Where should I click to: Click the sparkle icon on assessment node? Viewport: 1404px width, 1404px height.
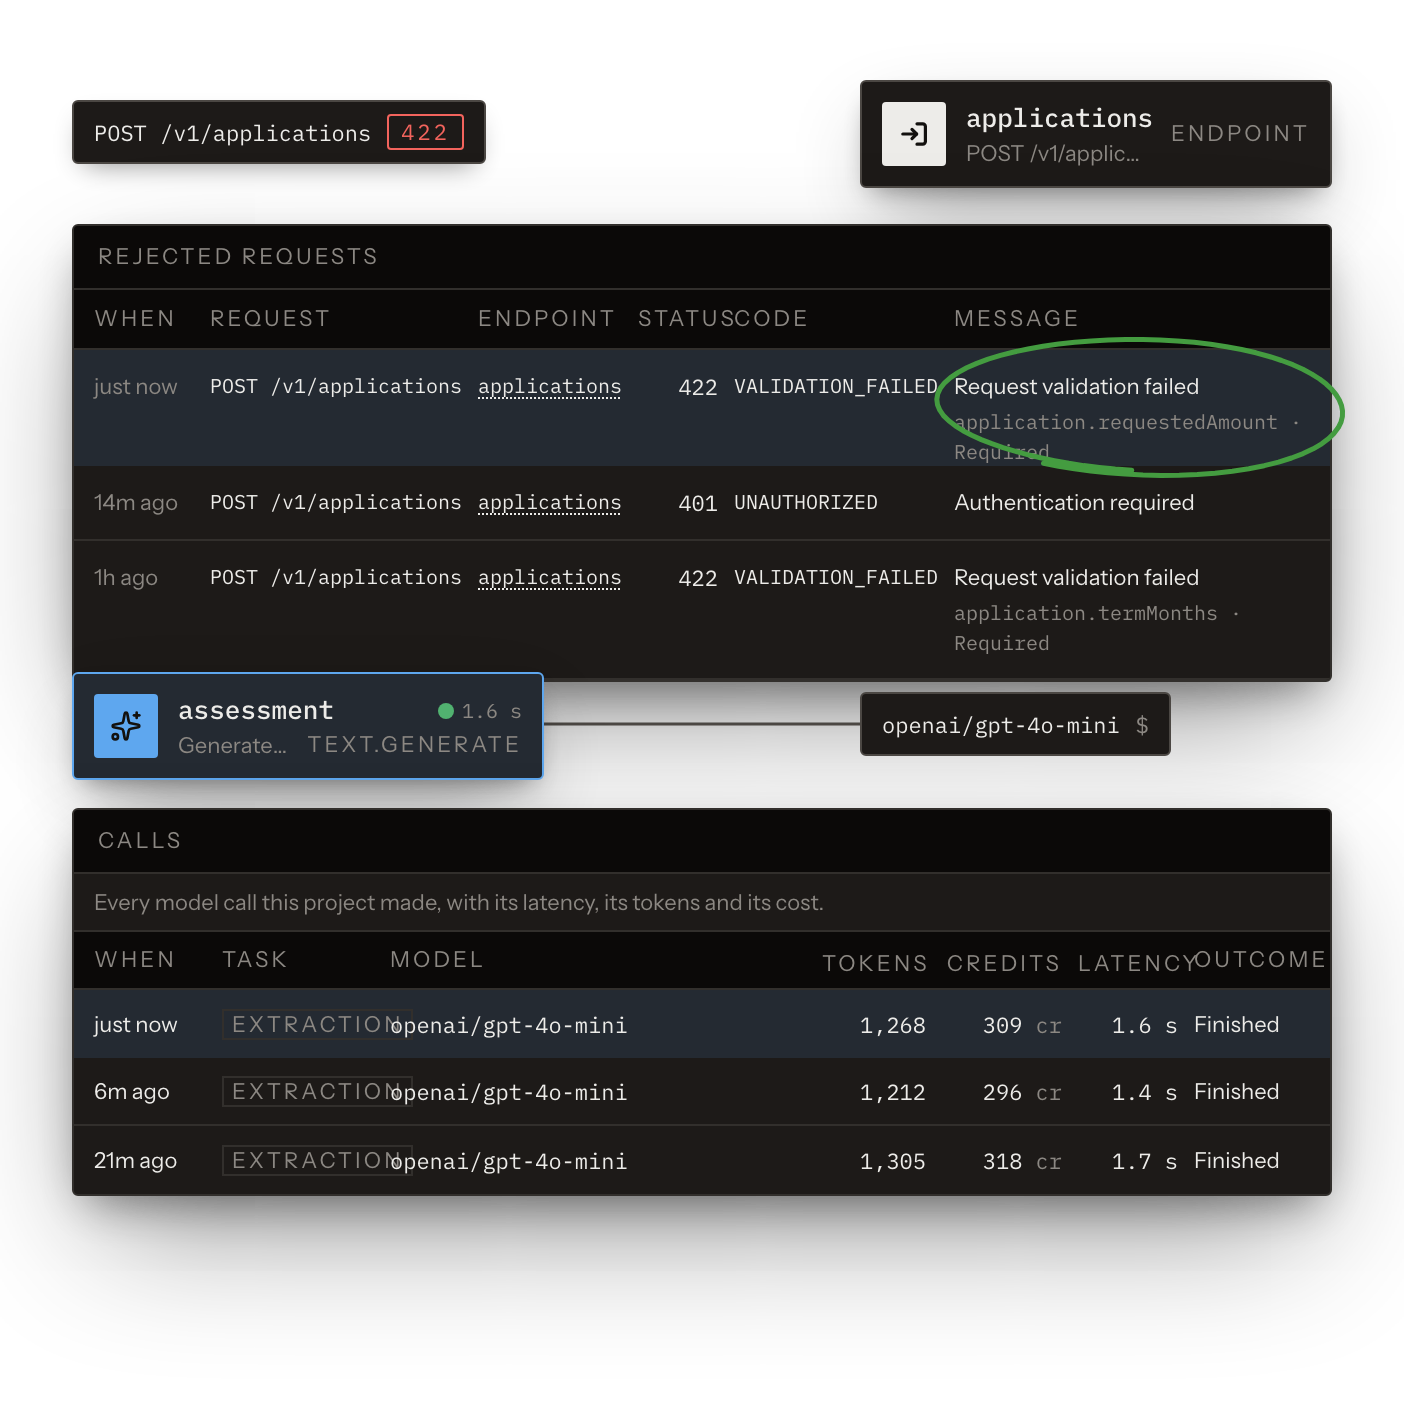126,726
